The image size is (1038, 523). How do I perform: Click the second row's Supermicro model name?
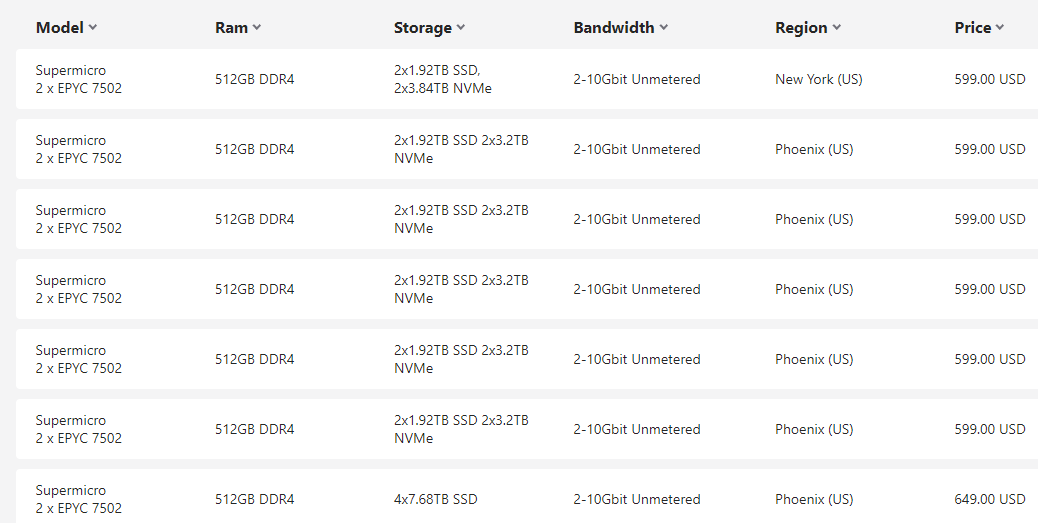coord(70,141)
